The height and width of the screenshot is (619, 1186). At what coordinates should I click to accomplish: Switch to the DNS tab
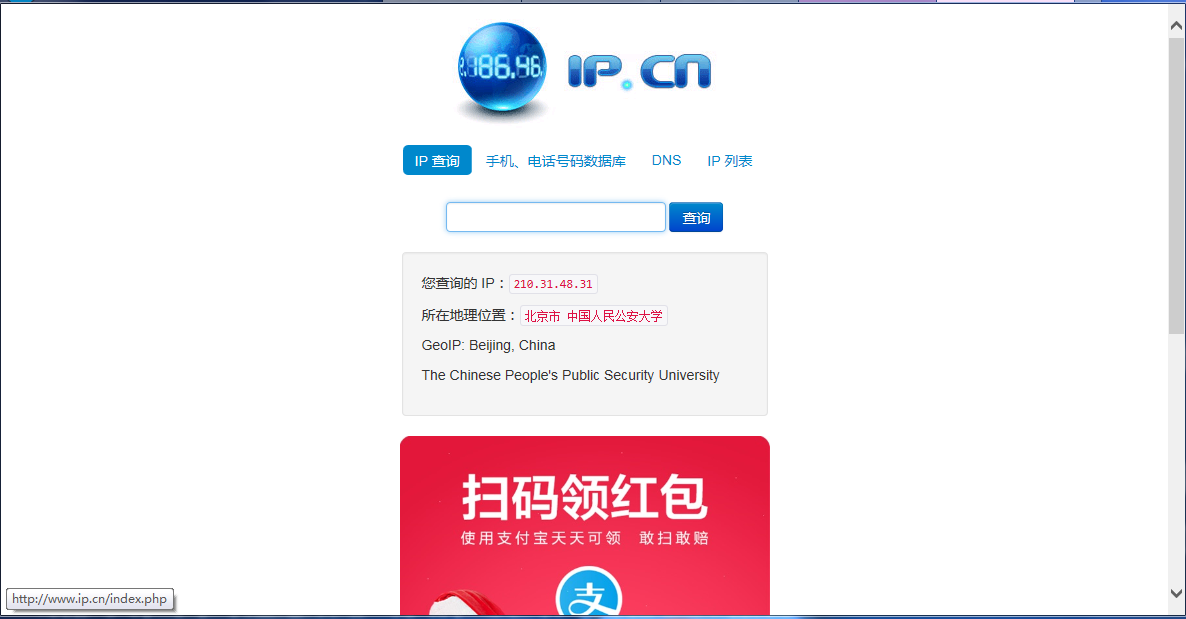tap(666, 160)
